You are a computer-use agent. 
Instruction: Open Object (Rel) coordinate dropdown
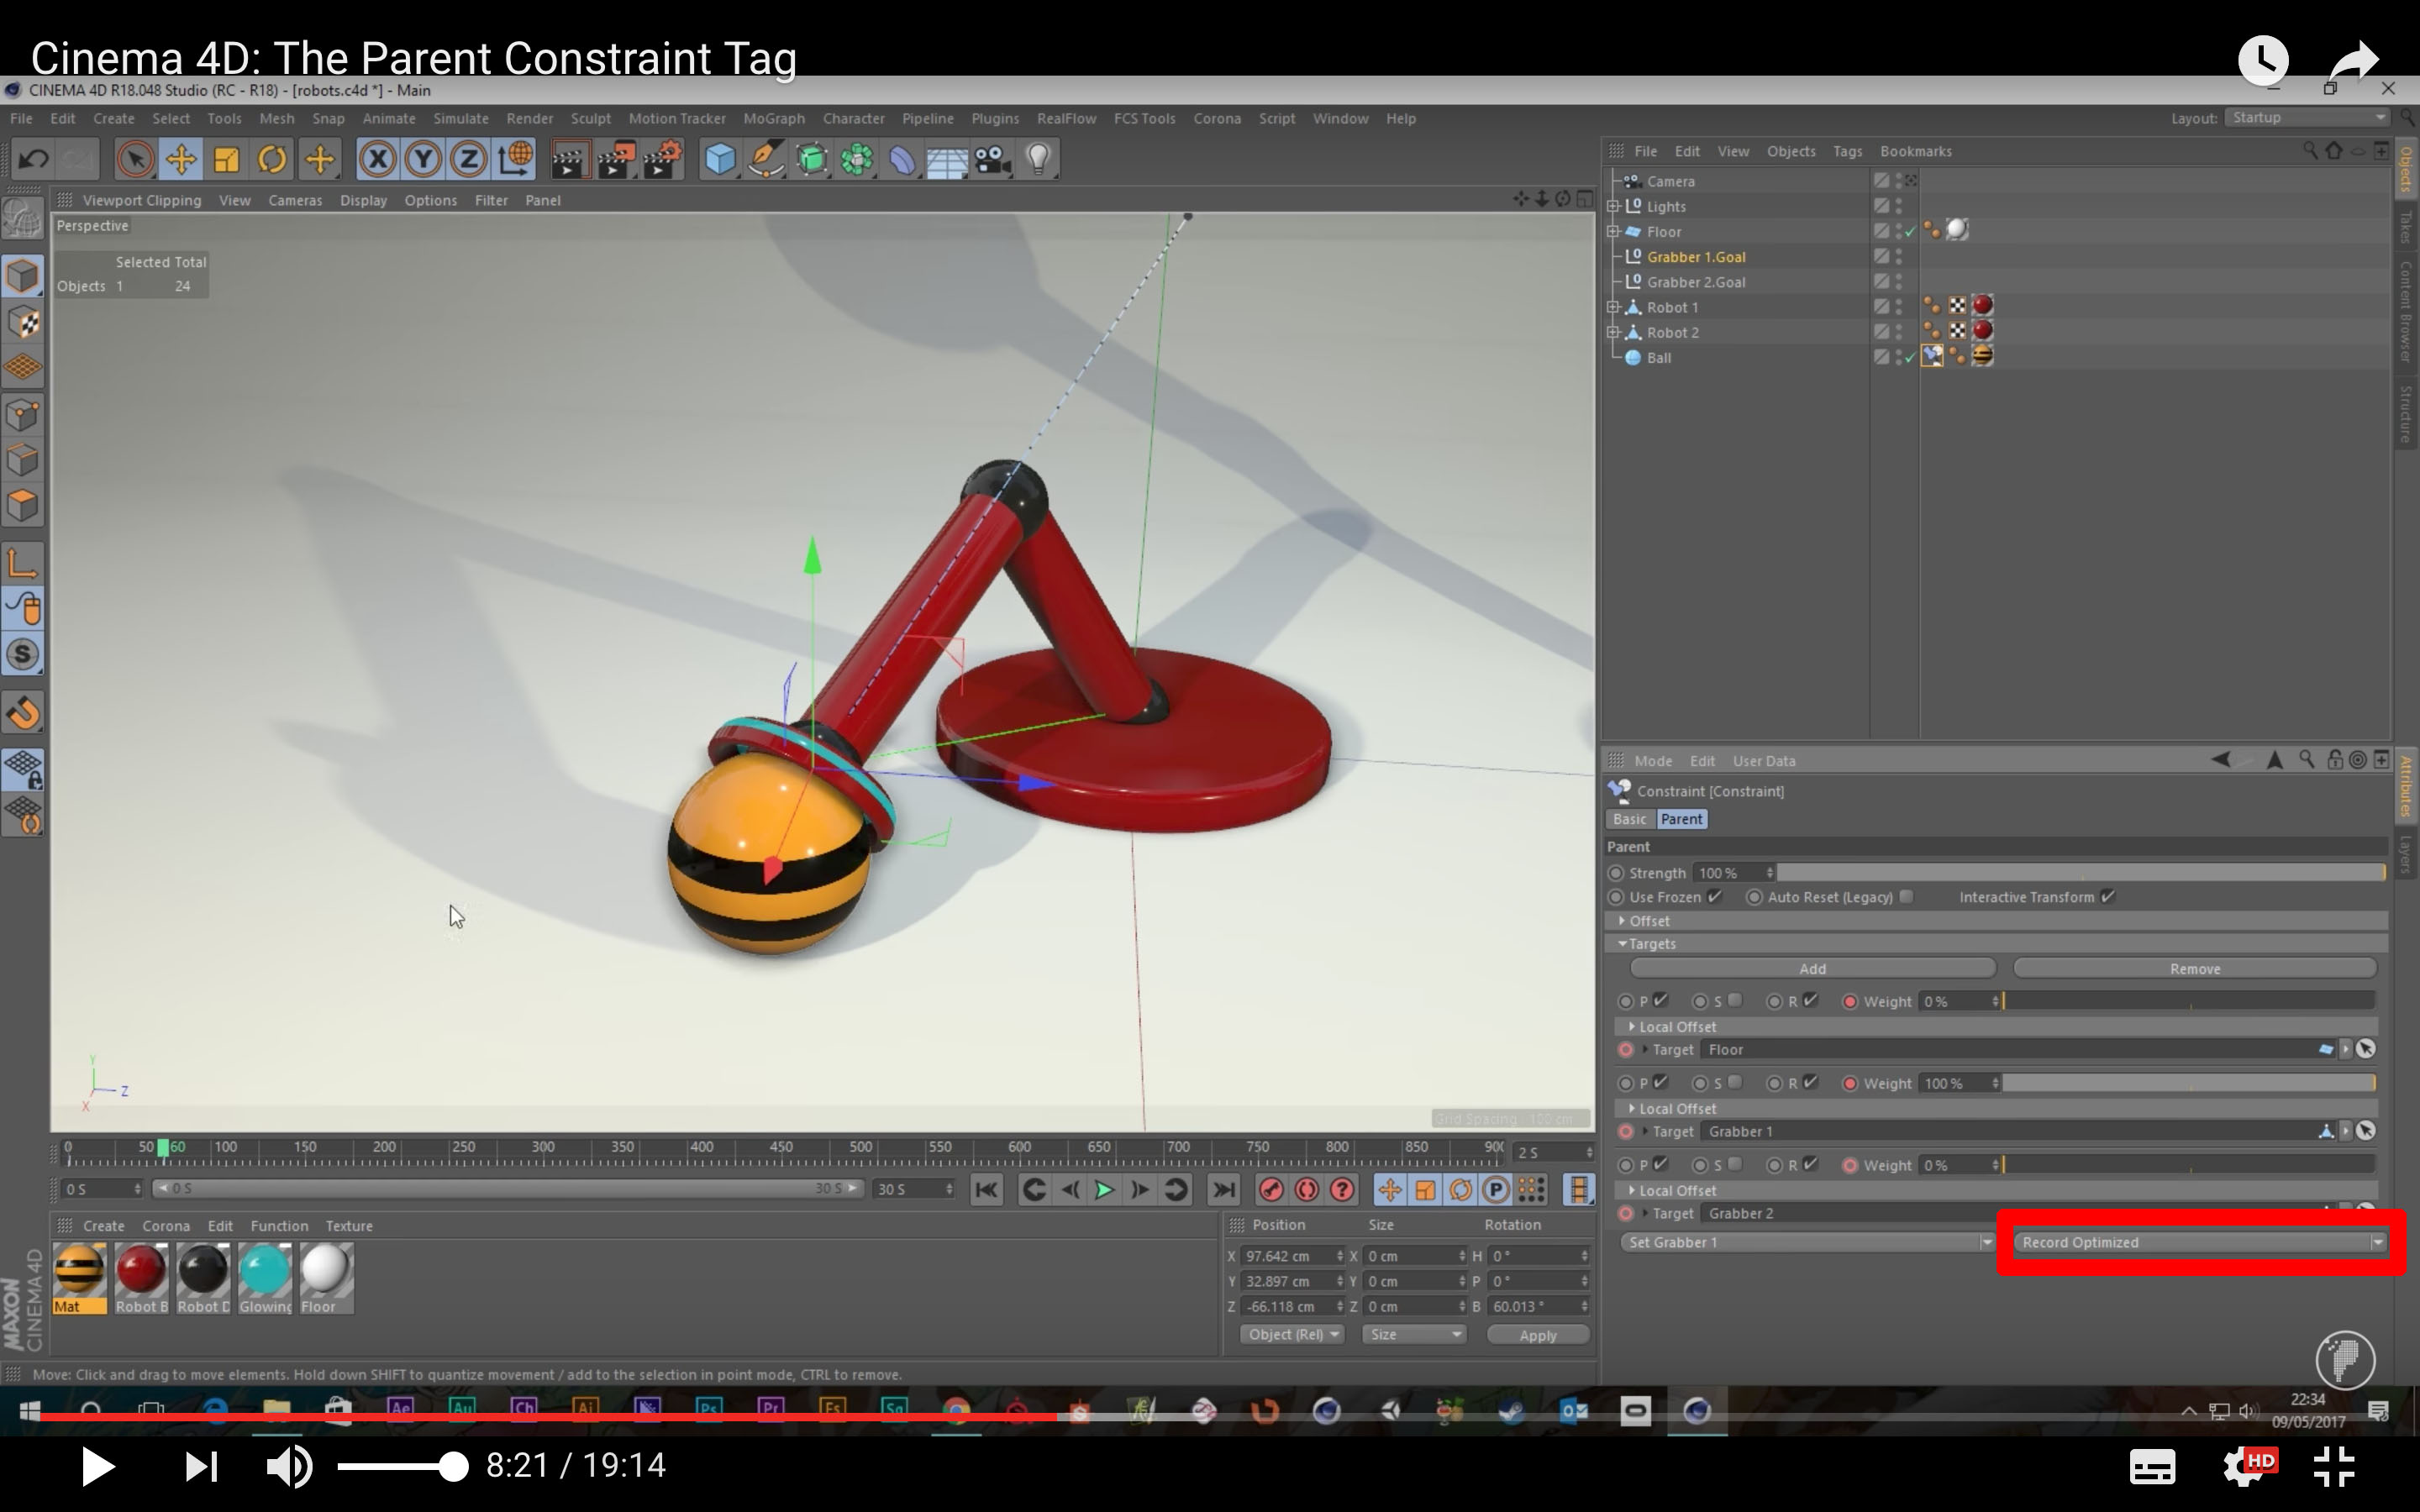point(1292,1335)
